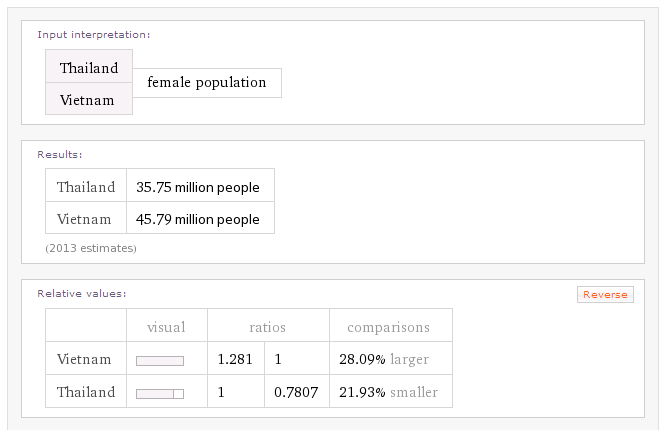Screen dimensions: 665x430
Task: Click the 1.281 ratio value
Action: [235, 360]
